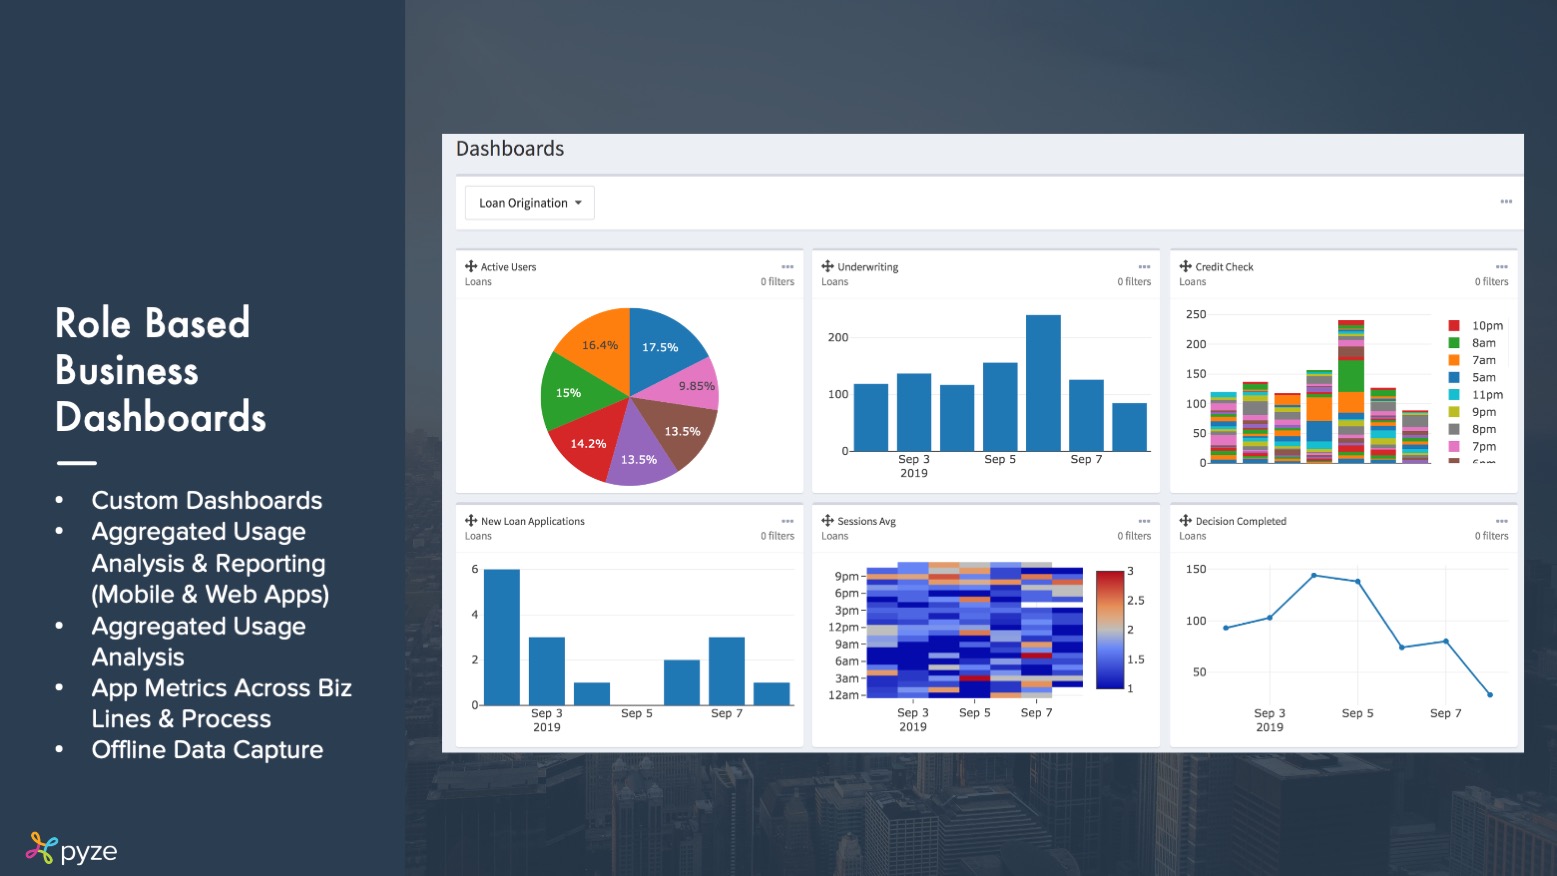This screenshot has width=1557, height=876.
Task: Click move handle icon on Decision Completed widget
Action: click(x=1185, y=520)
